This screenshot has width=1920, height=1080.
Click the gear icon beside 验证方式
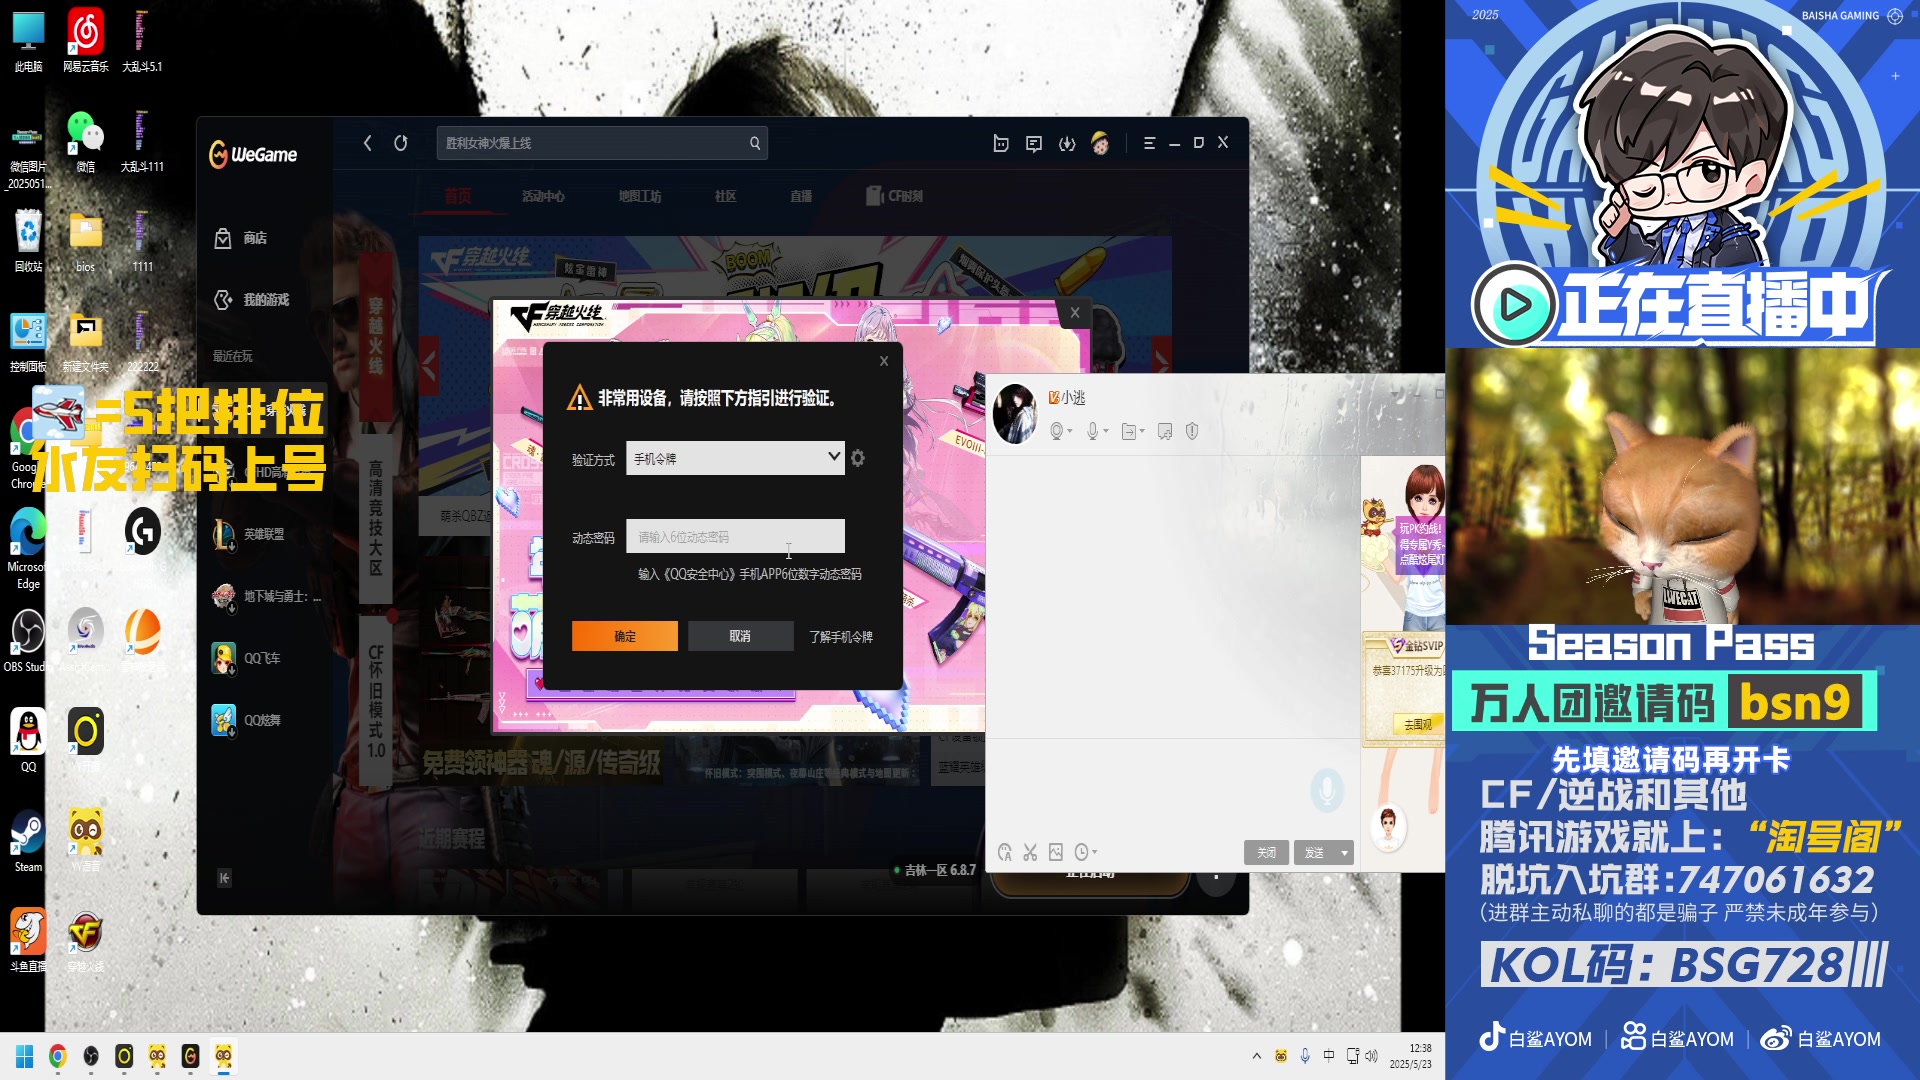point(858,458)
